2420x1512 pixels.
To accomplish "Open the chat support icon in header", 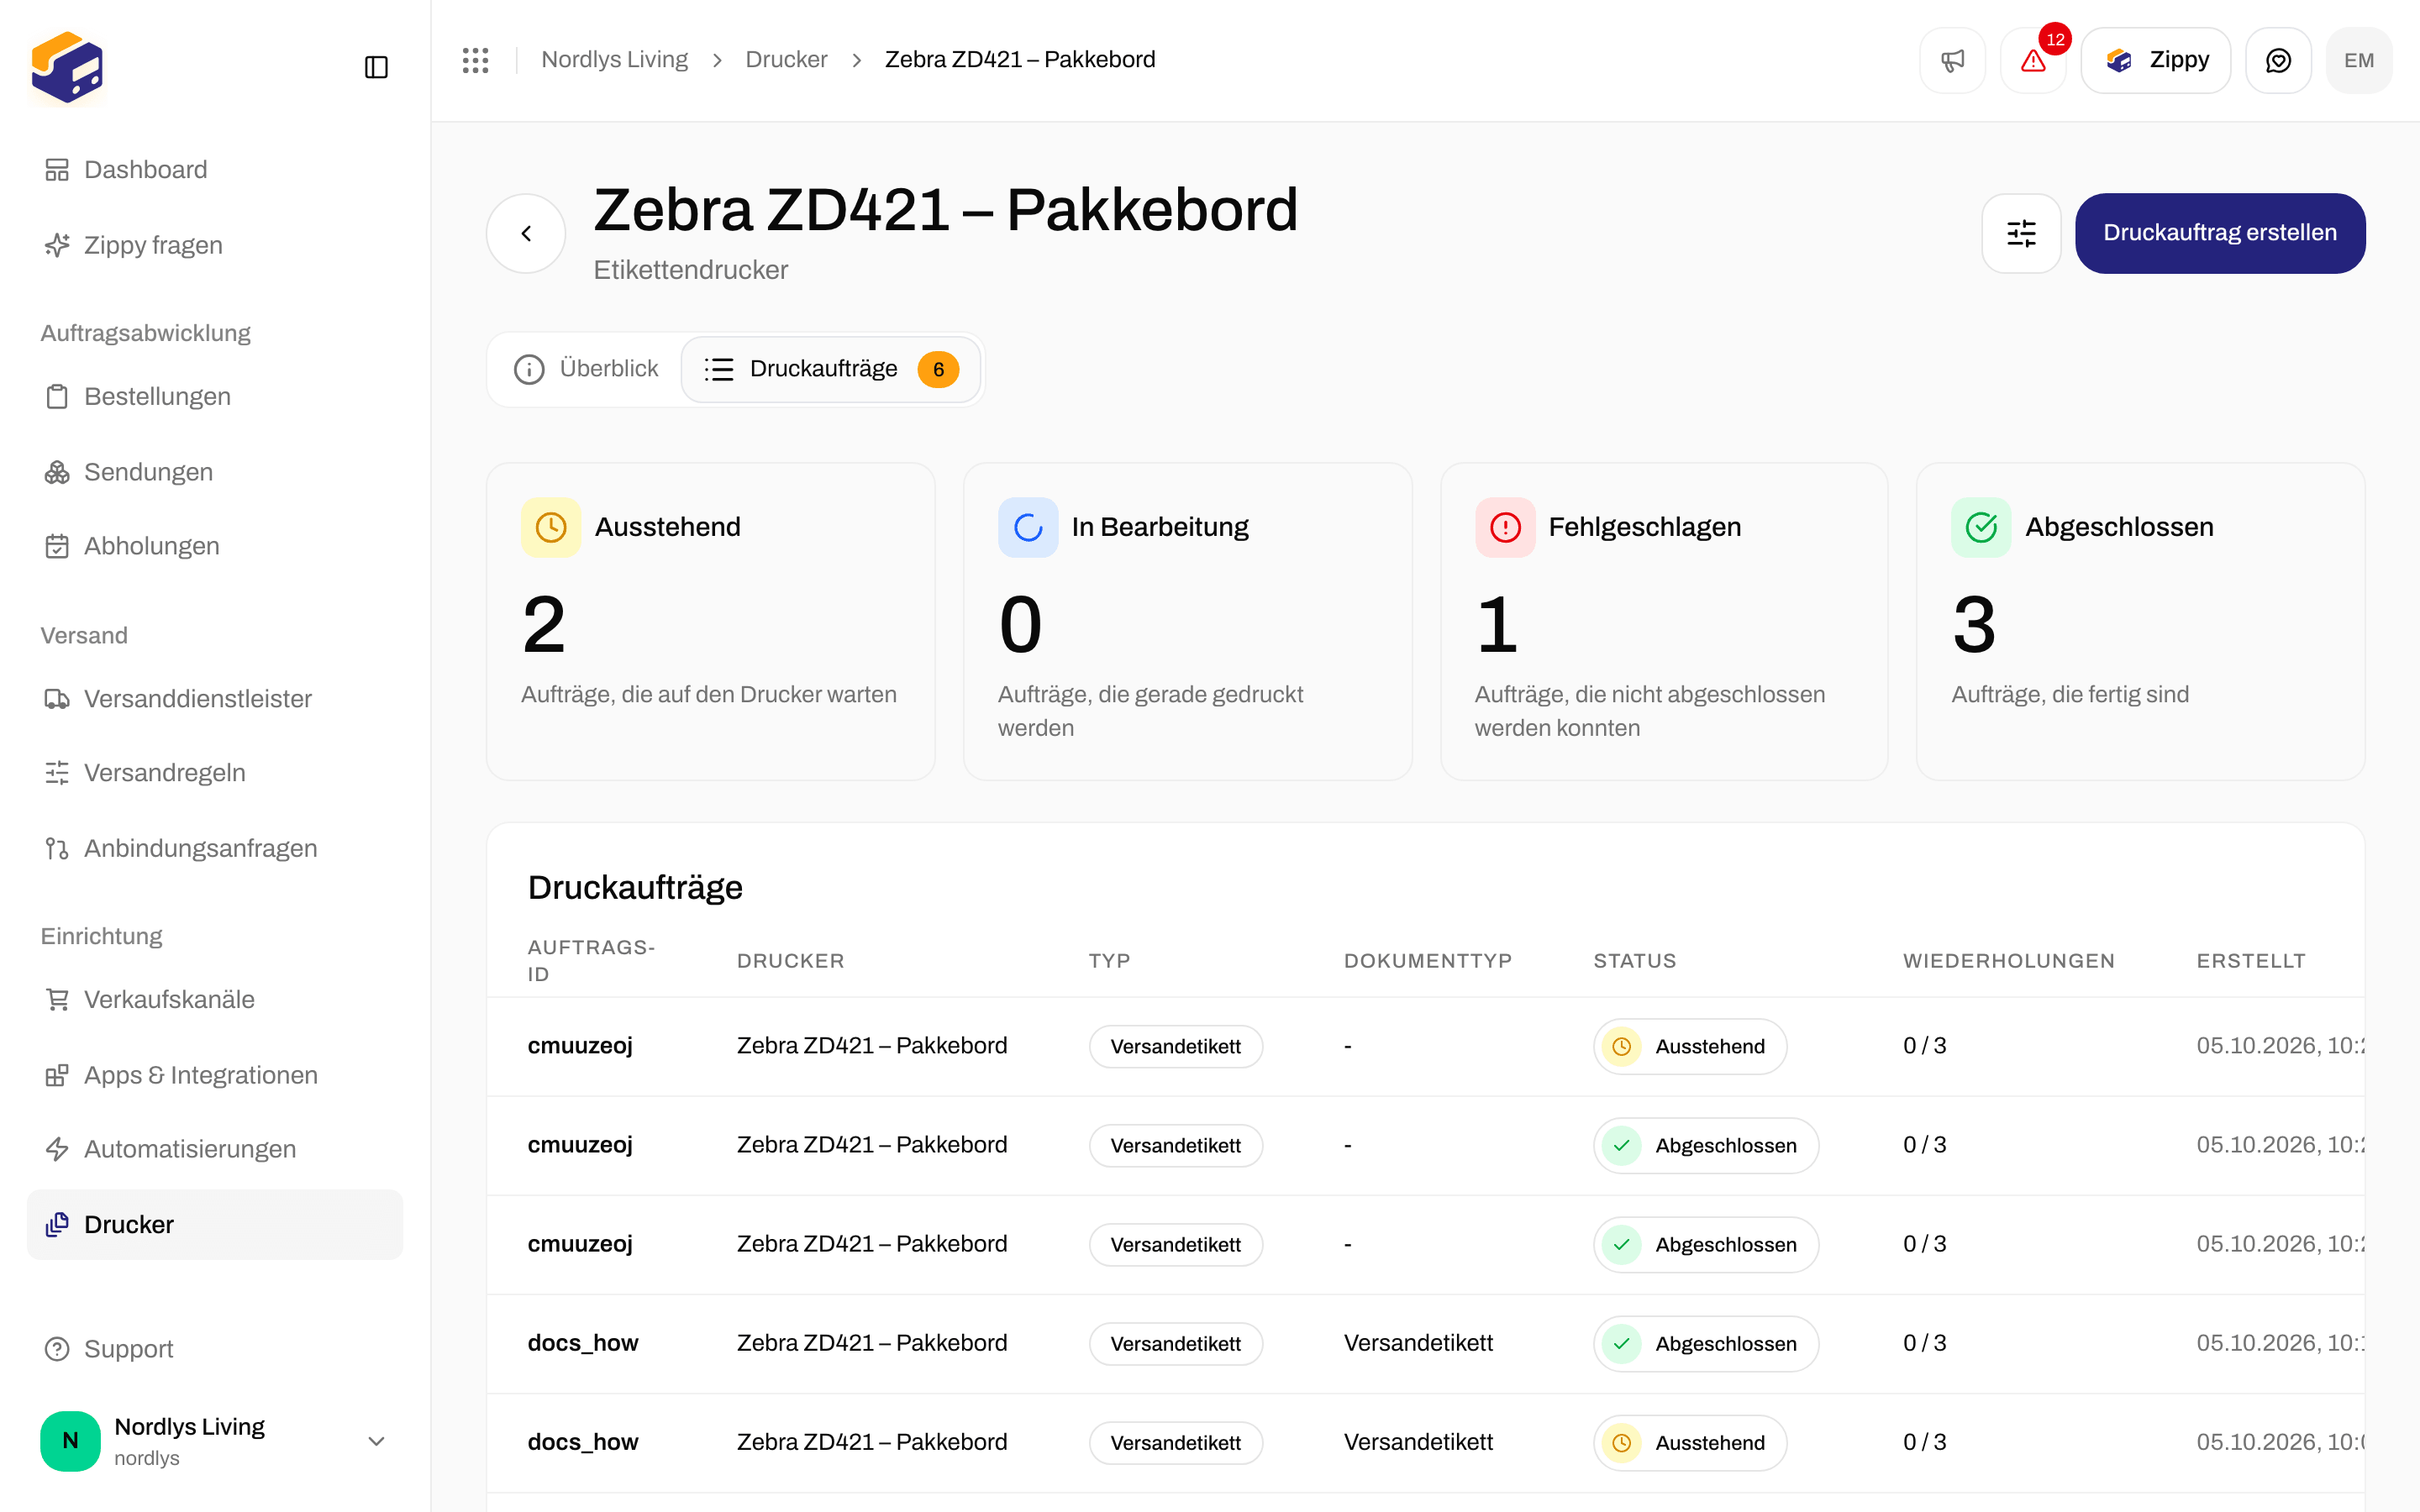I will point(2278,60).
